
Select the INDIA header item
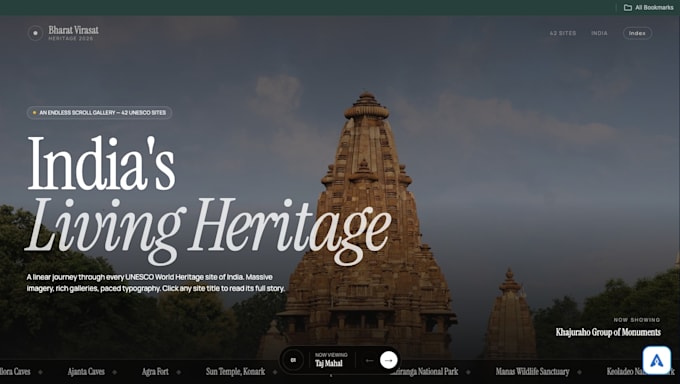(x=599, y=33)
